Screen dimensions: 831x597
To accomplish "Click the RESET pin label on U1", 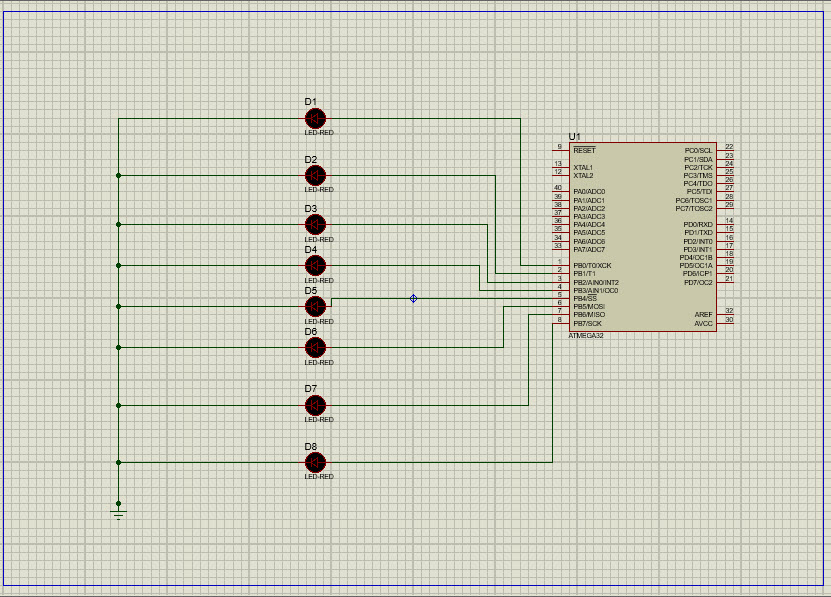I will [x=584, y=150].
